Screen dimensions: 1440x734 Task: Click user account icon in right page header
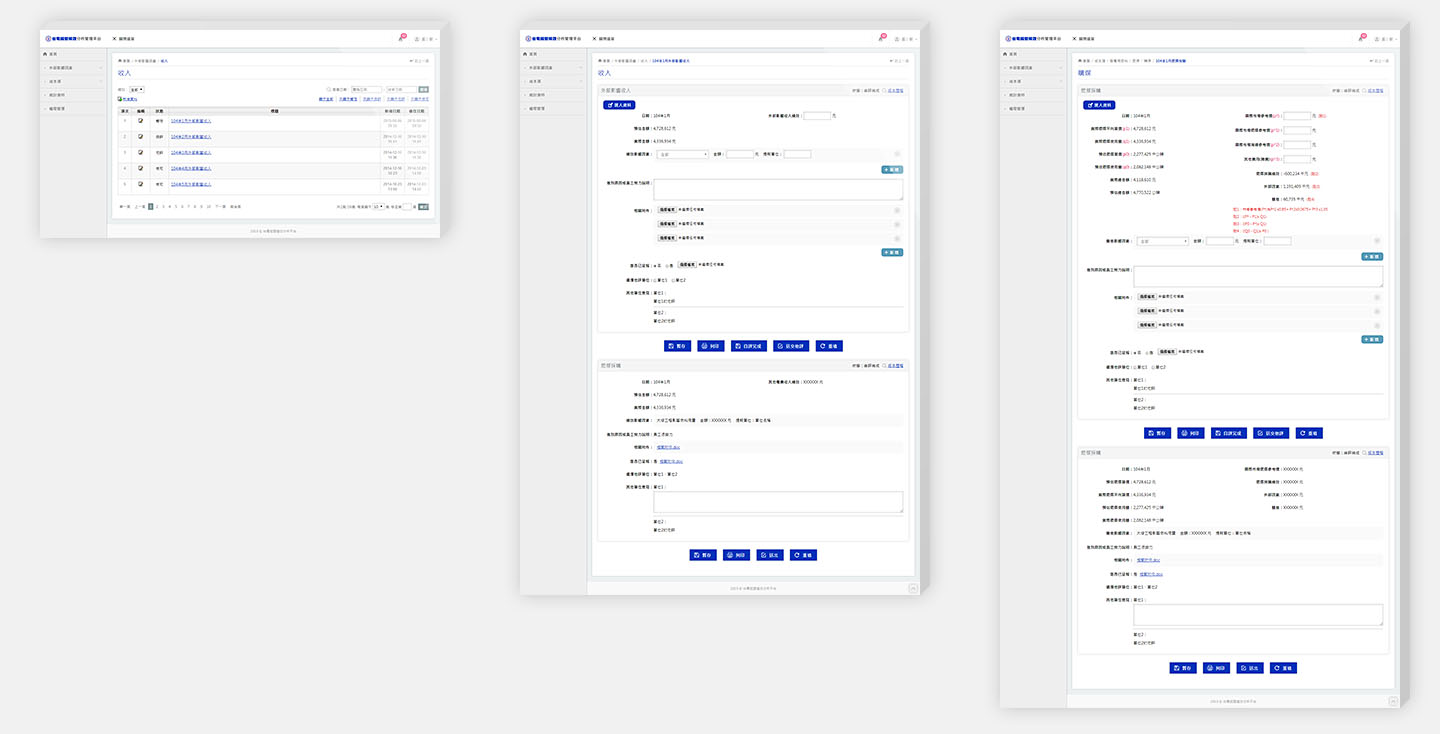1377,39
